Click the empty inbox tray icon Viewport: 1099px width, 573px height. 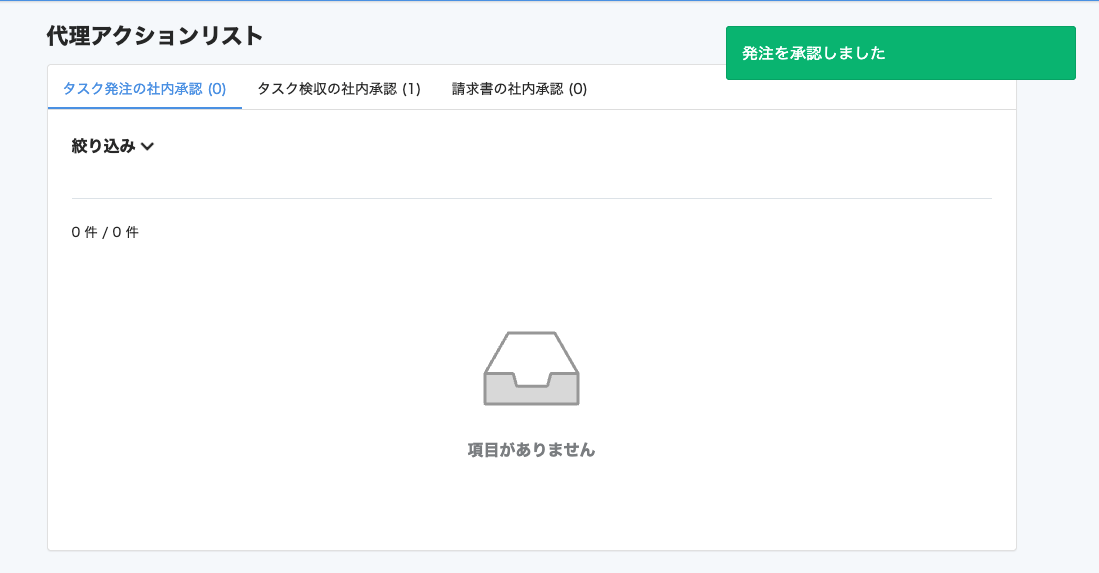point(531,368)
